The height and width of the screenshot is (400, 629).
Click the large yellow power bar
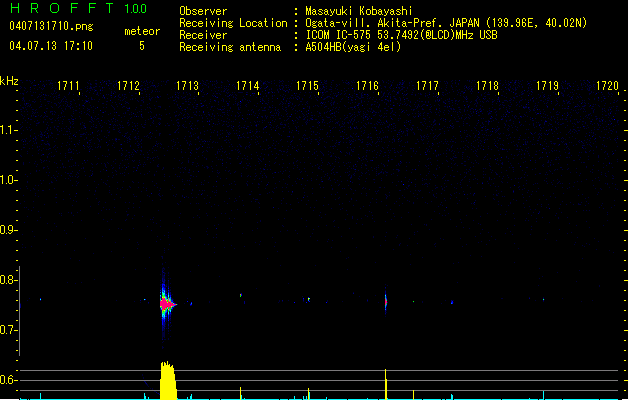[168, 382]
